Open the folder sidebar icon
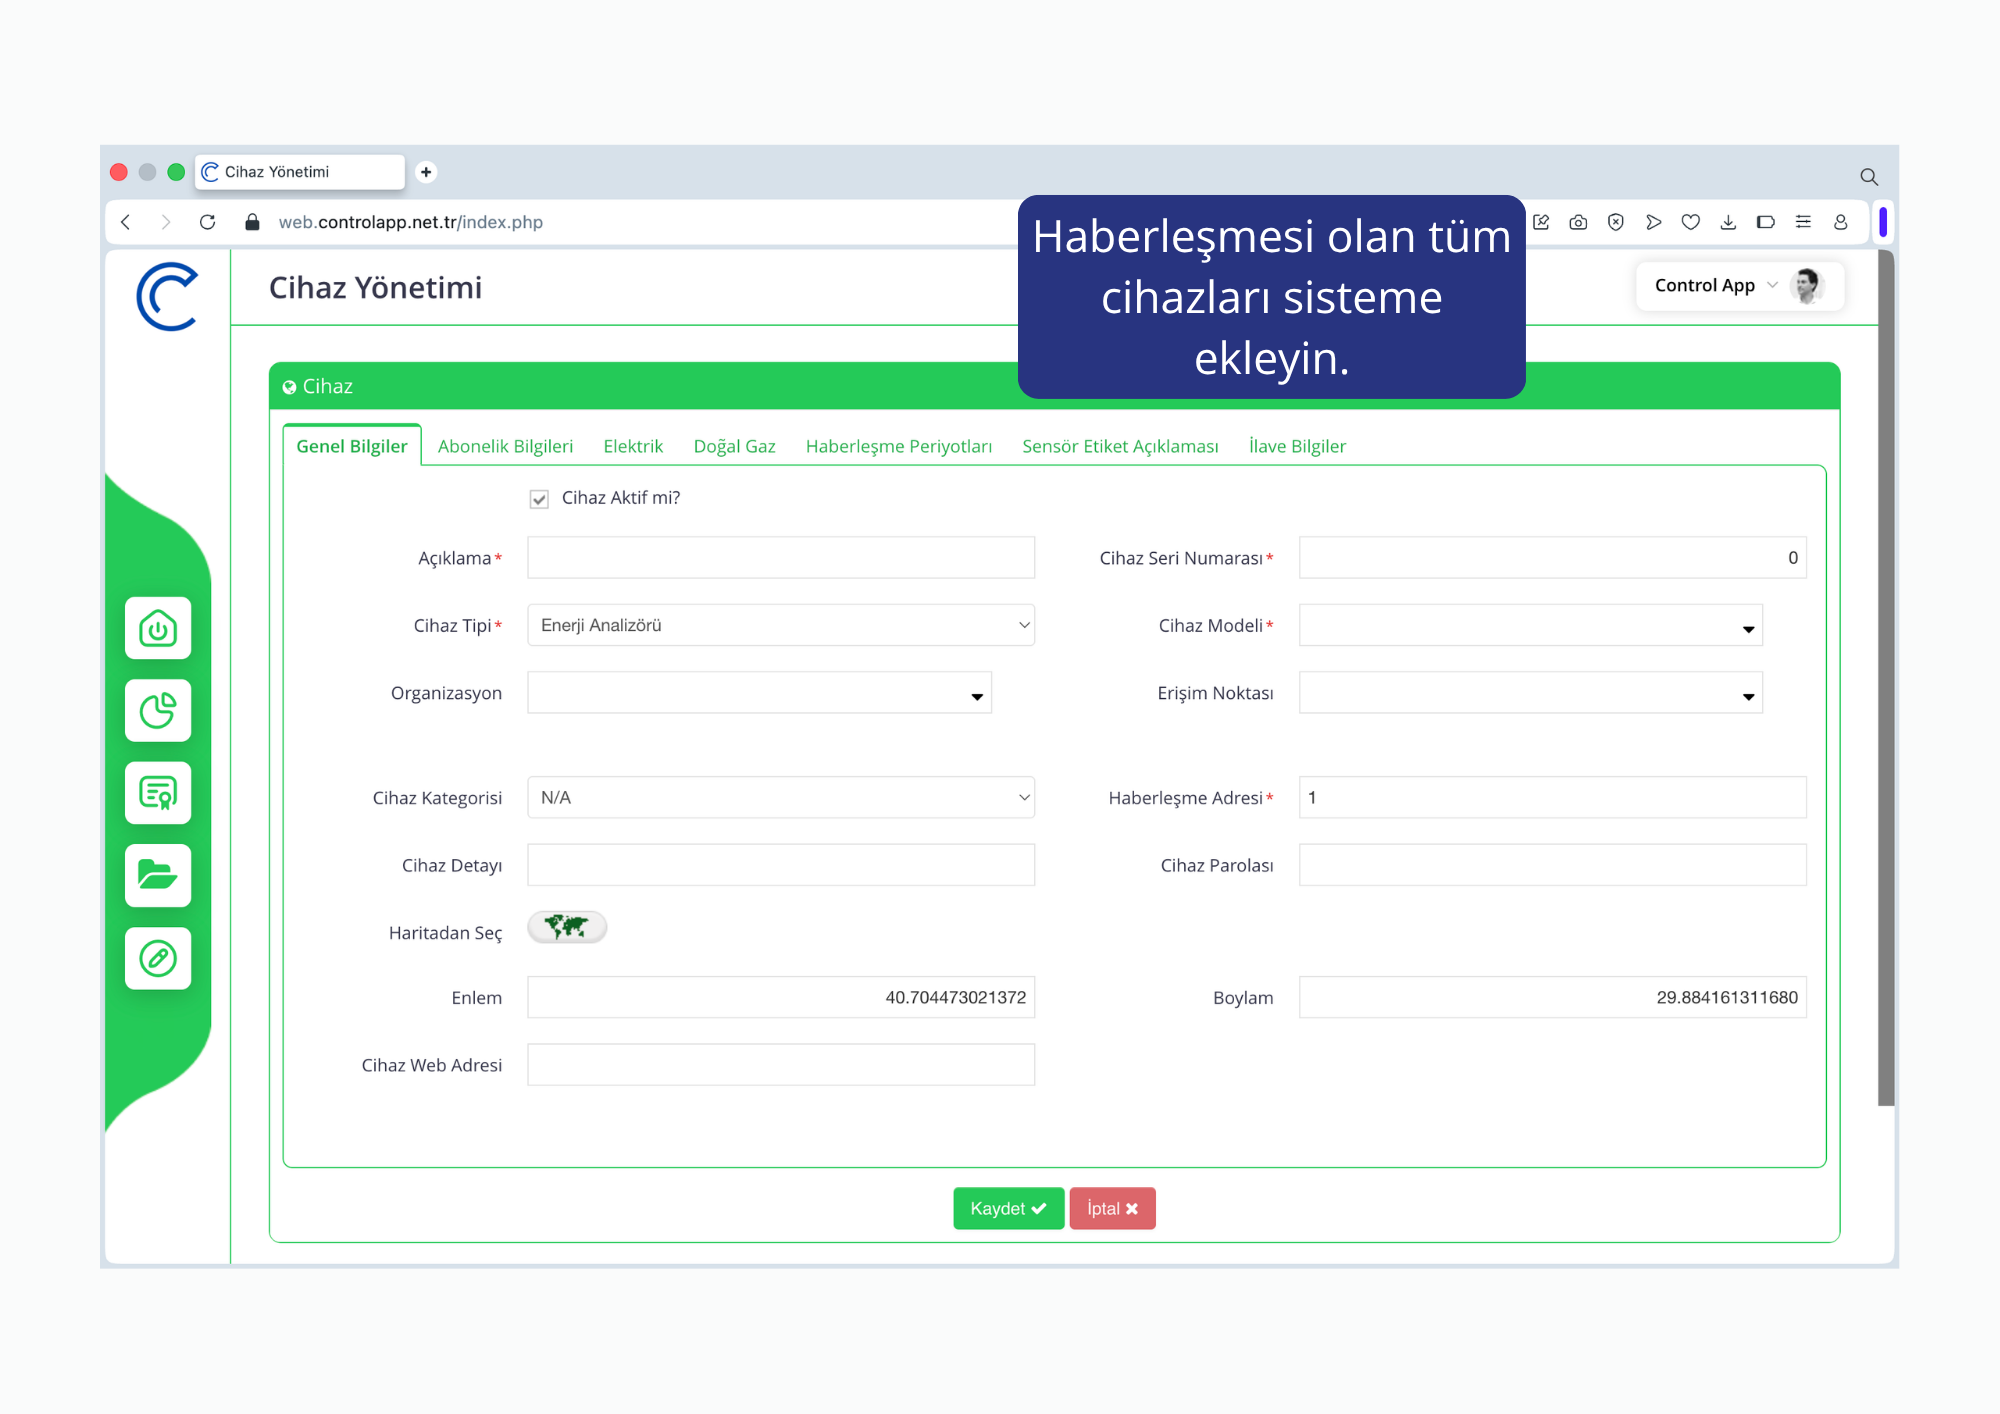The width and height of the screenshot is (2000, 1414). (x=158, y=875)
